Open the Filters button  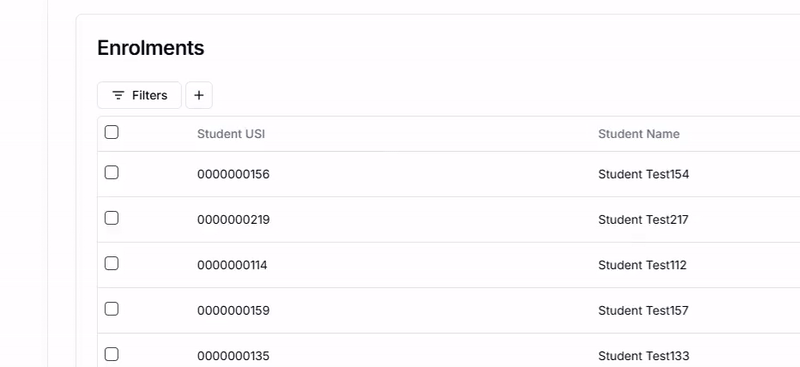[139, 95]
